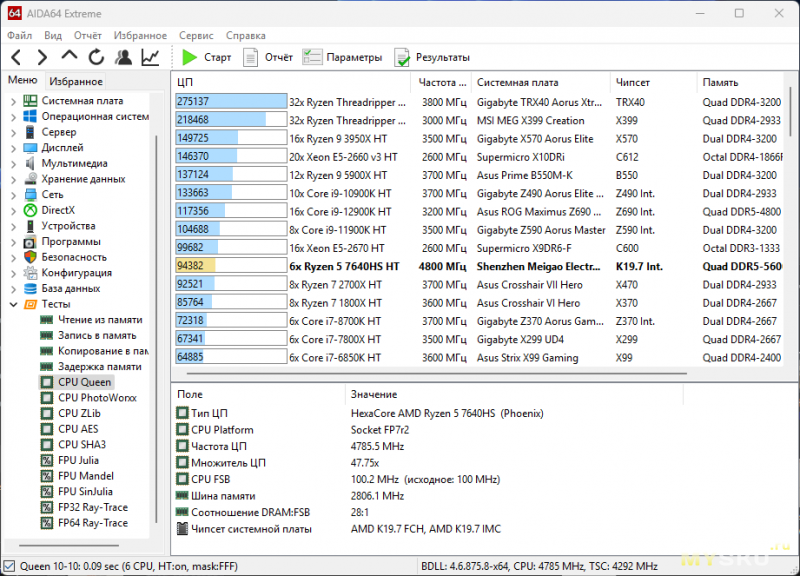Click the Параметры button label
Screen dimensions: 800x576
(x=355, y=57)
